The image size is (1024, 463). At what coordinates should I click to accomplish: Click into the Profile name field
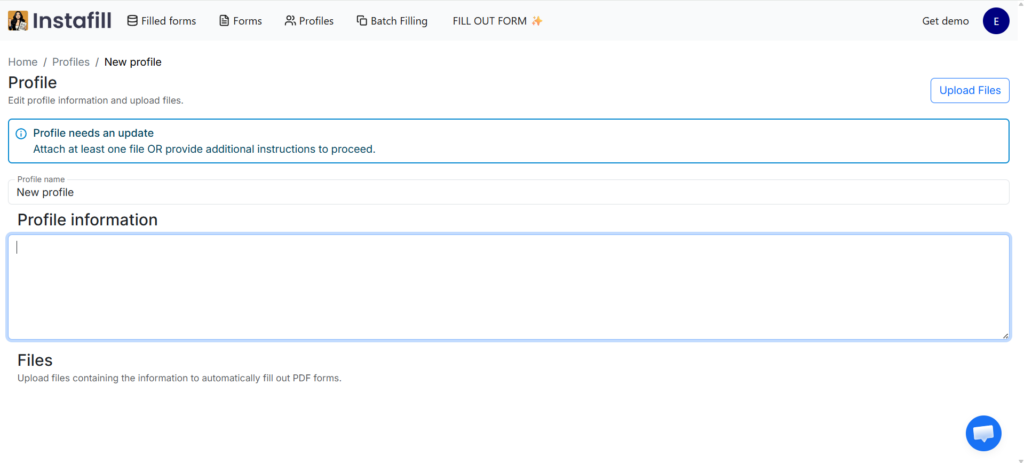click(x=508, y=192)
